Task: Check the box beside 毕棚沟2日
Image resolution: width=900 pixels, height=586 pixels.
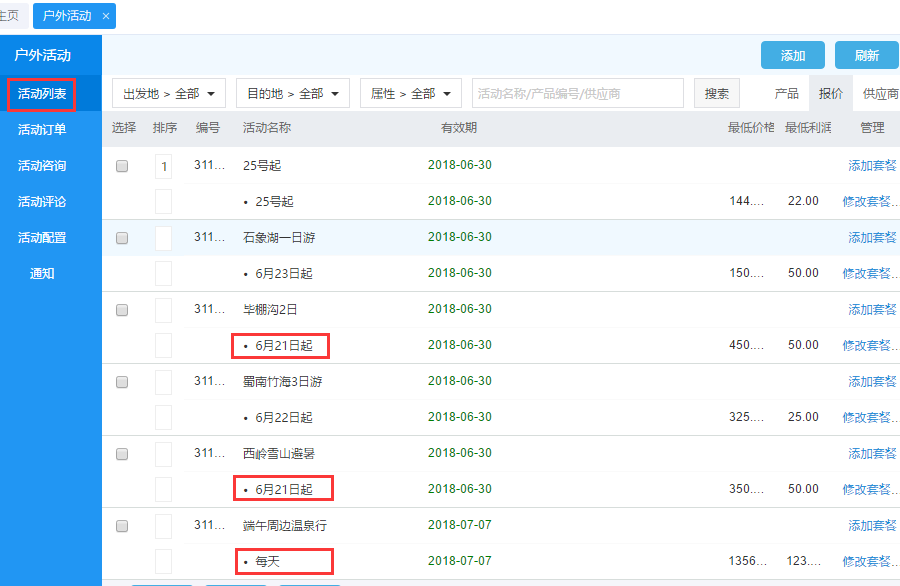Action: [122, 310]
